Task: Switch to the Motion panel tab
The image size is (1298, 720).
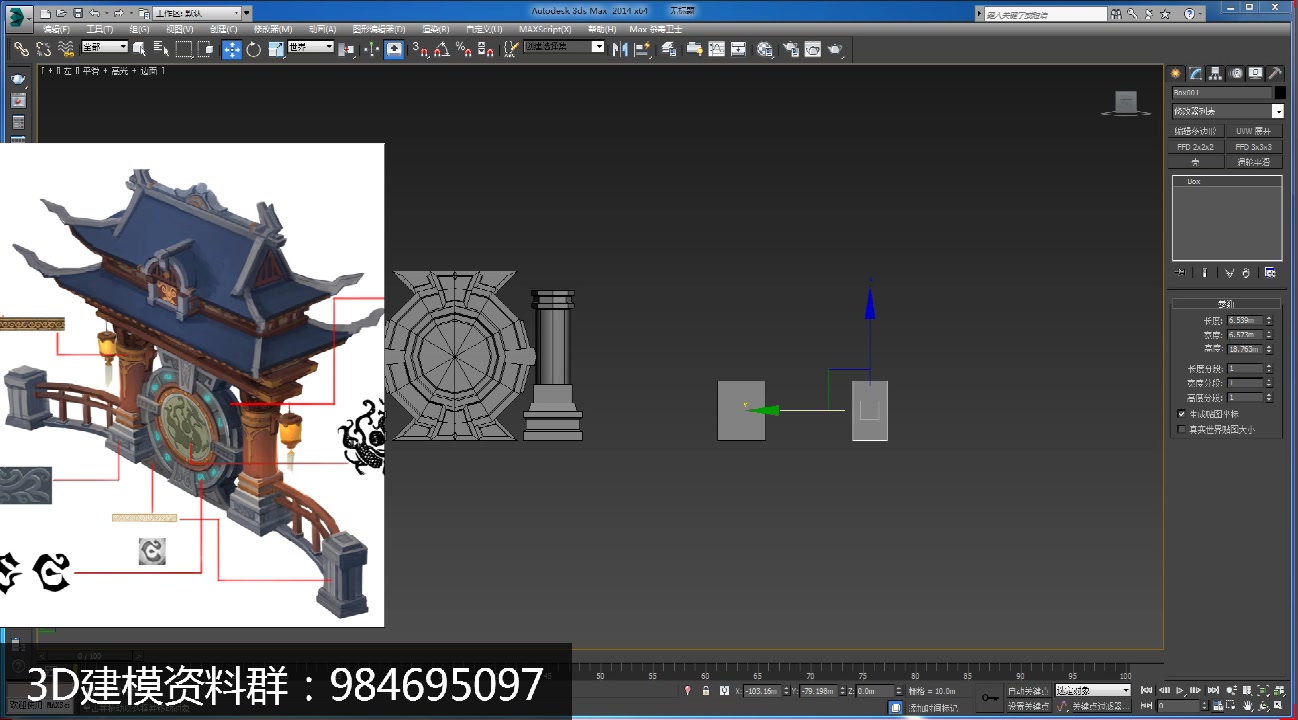Action: click(x=1236, y=73)
